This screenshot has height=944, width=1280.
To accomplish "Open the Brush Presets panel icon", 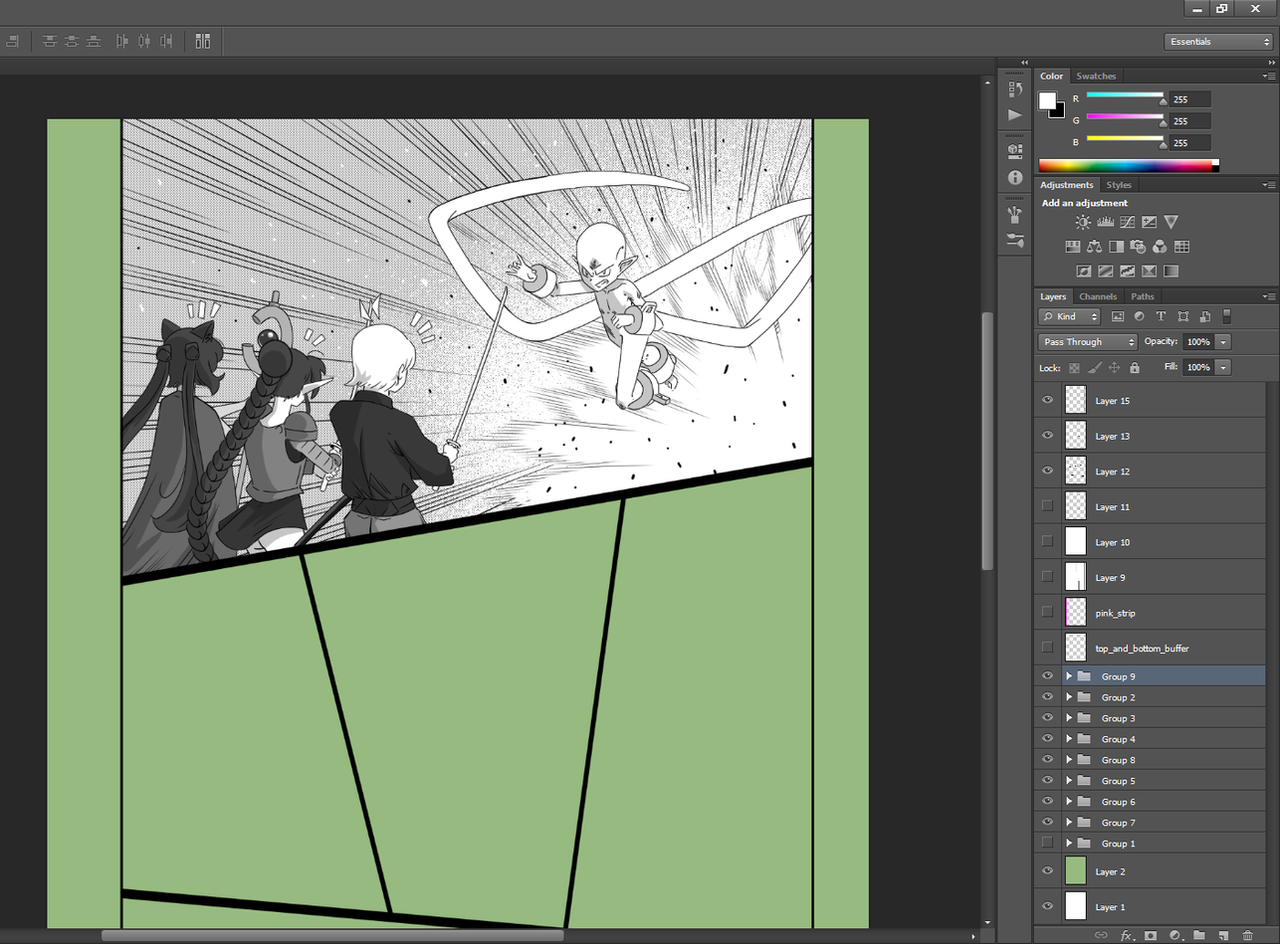I will (x=1015, y=214).
